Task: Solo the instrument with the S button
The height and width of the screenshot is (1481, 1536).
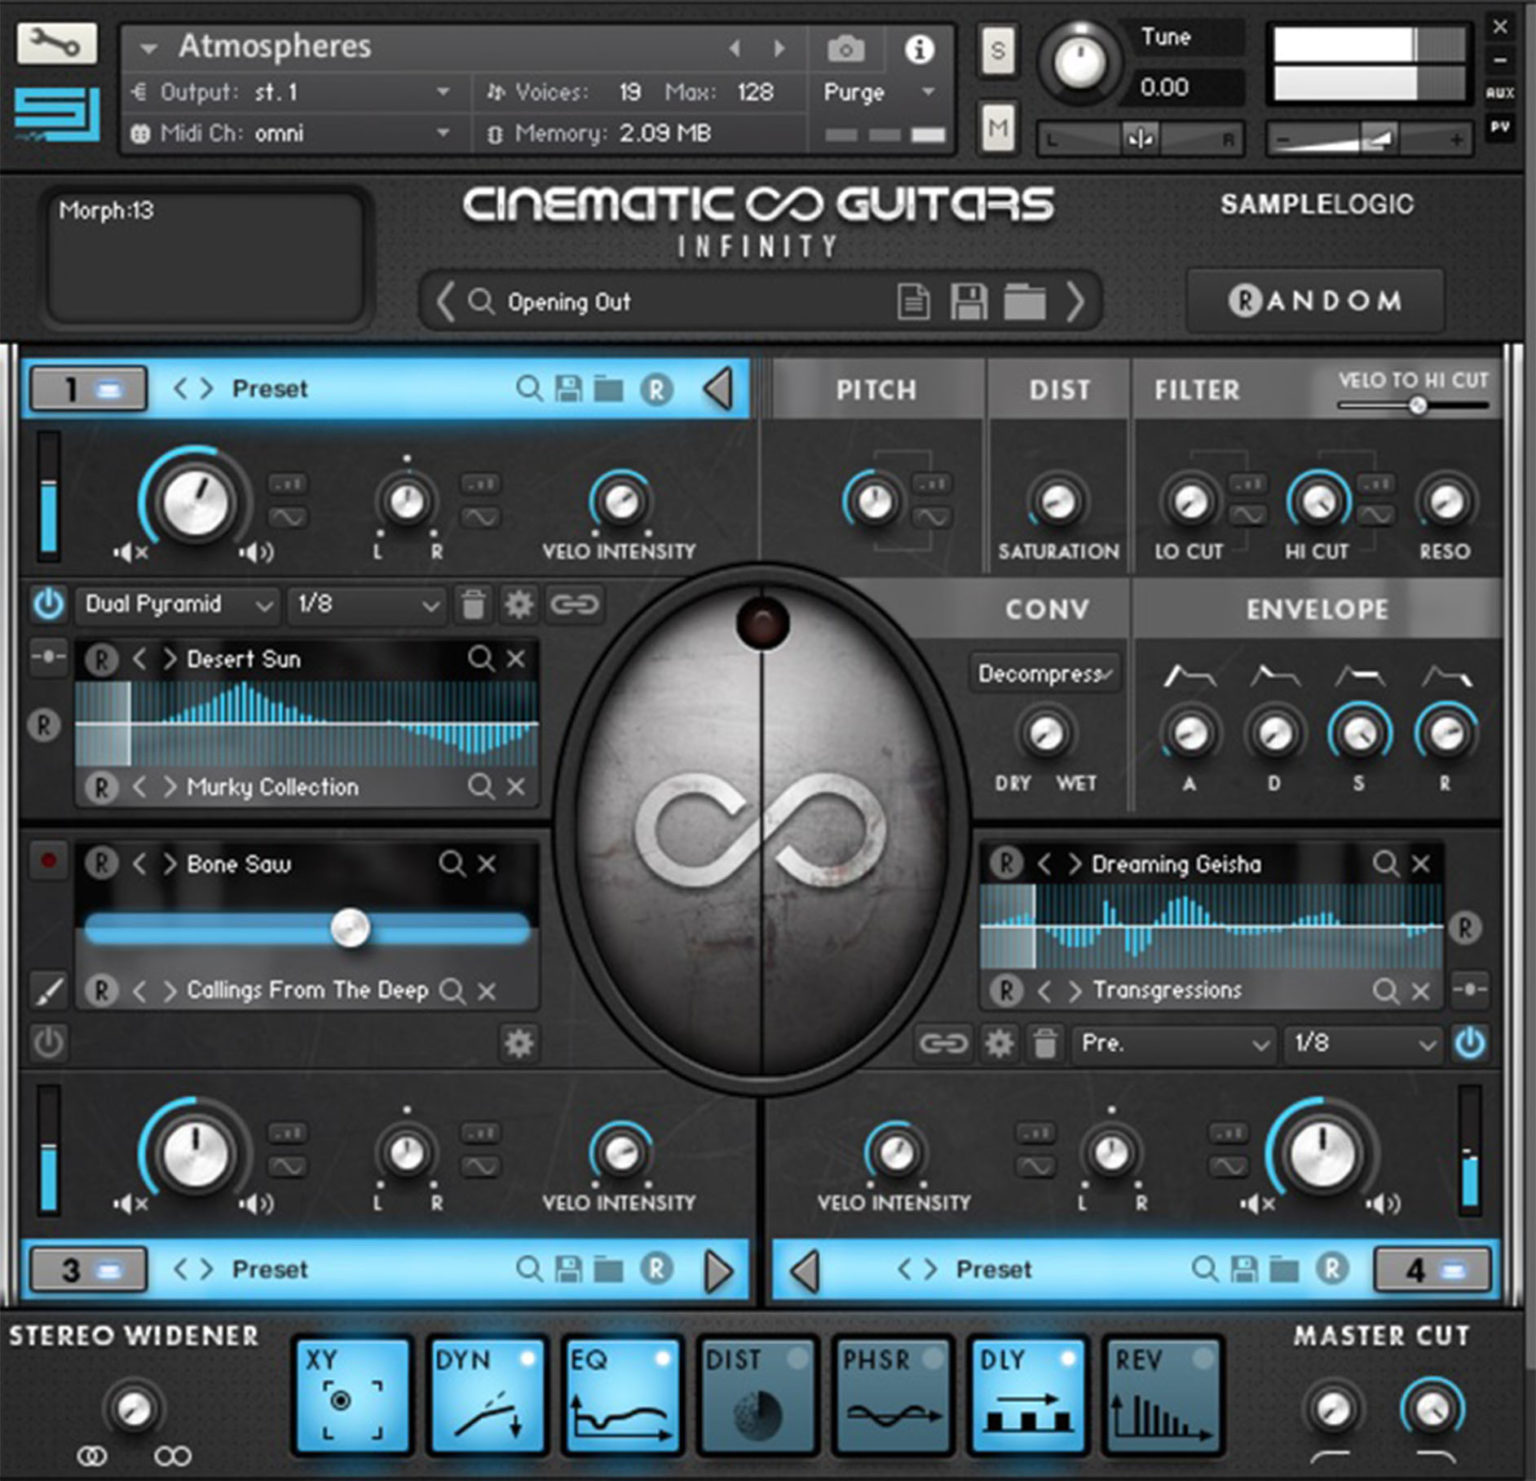Action: pos(997,52)
